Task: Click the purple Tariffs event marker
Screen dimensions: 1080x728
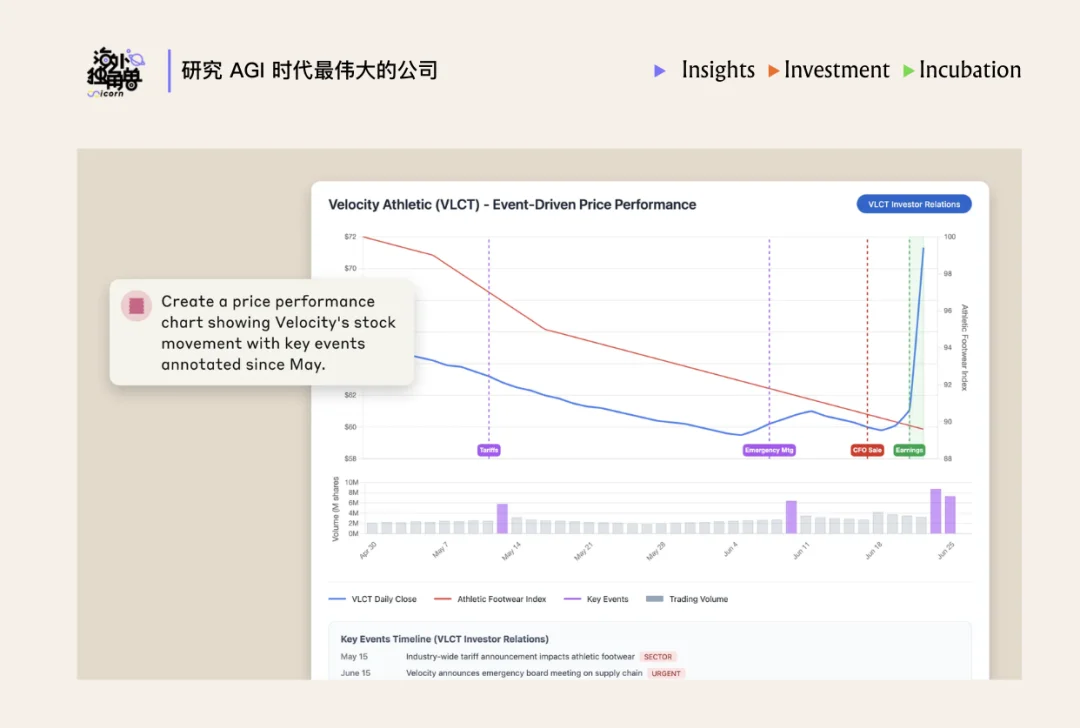Action: [x=488, y=450]
